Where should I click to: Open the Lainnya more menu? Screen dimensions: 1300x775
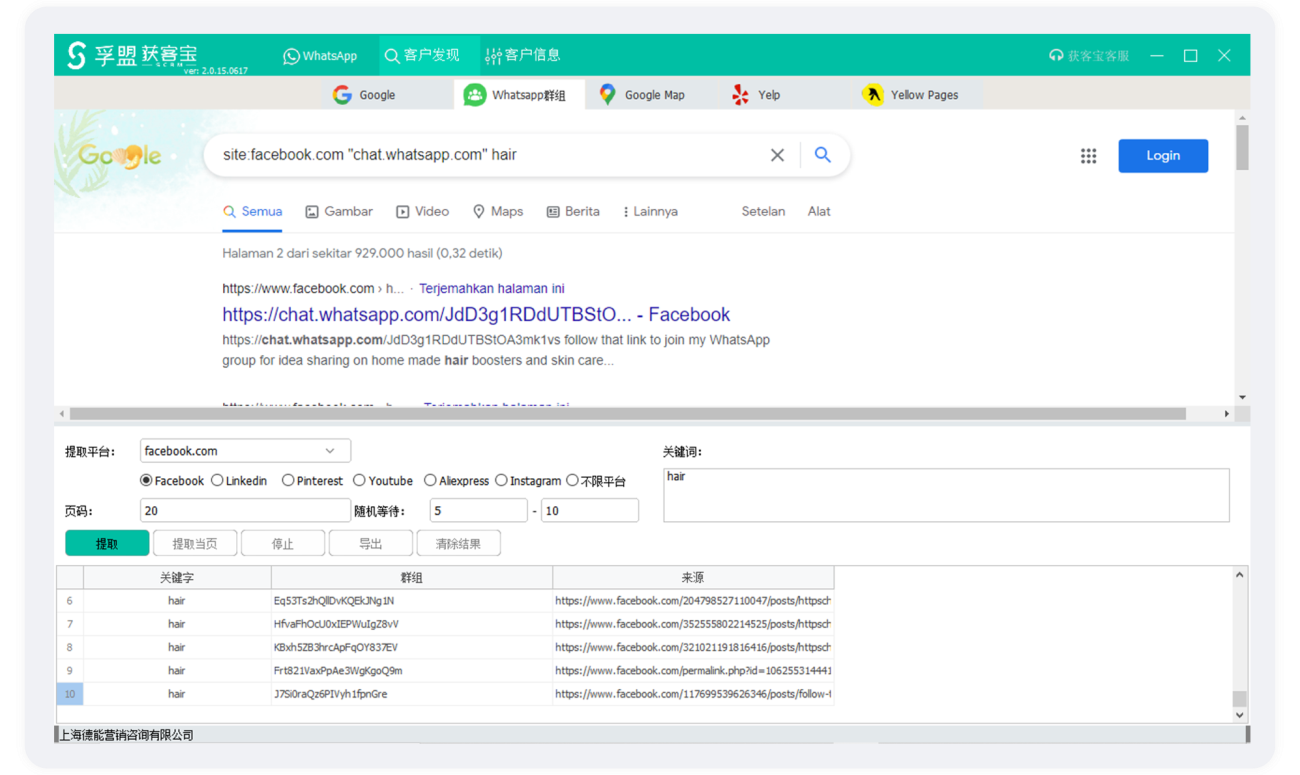coord(650,212)
